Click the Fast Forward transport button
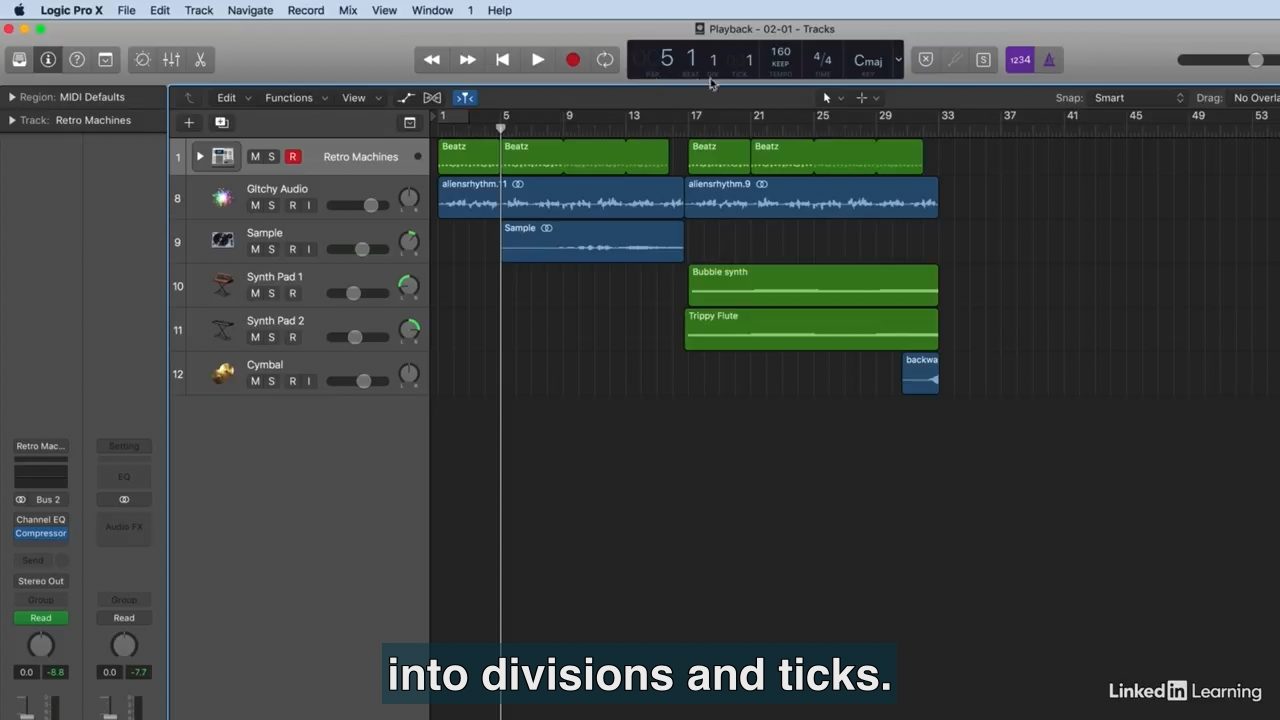The width and height of the screenshot is (1280, 720). [x=467, y=60]
